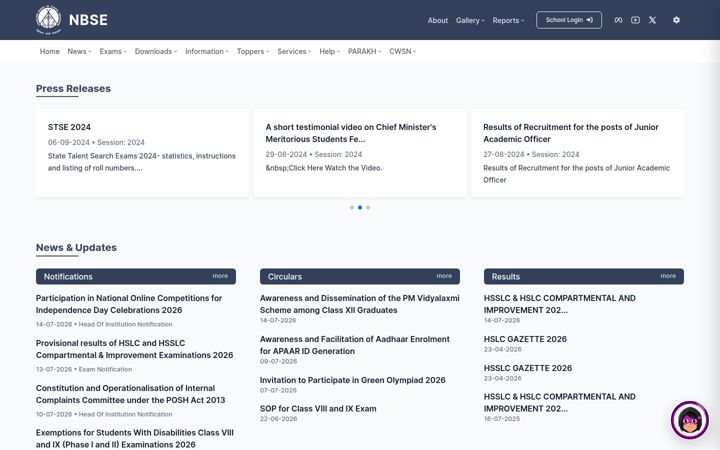Click the NBSE site title
This screenshot has height=450, width=720.
(88, 20)
